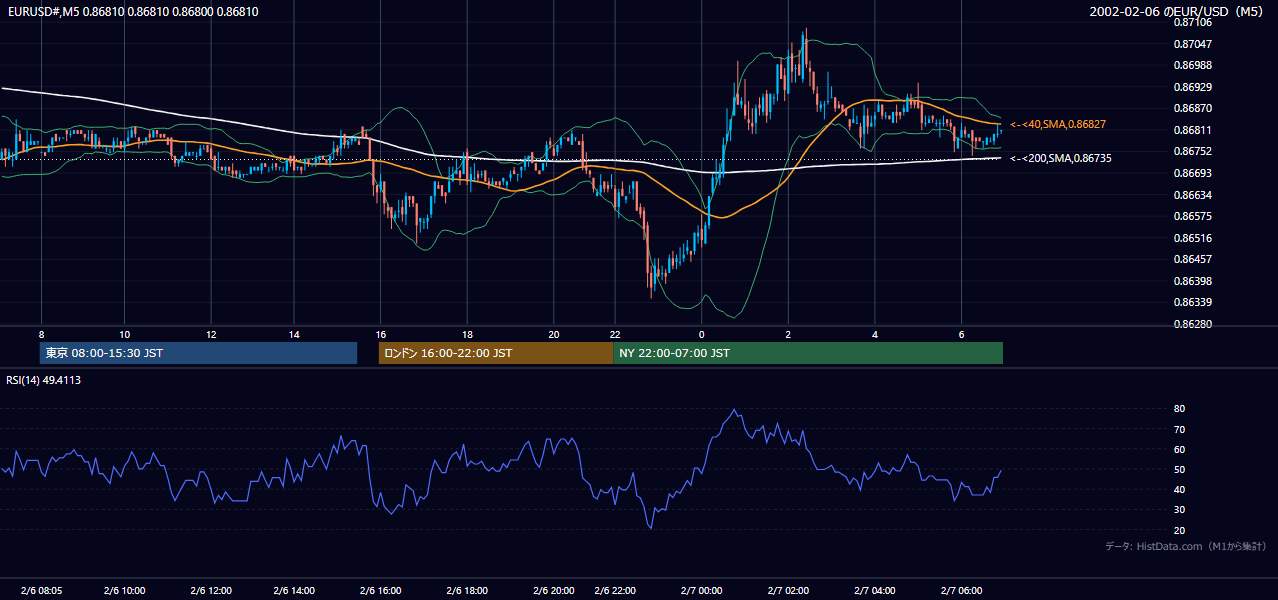Click RSI scale level 60
Viewport: 1278px width, 600px height.
coord(1179,449)
